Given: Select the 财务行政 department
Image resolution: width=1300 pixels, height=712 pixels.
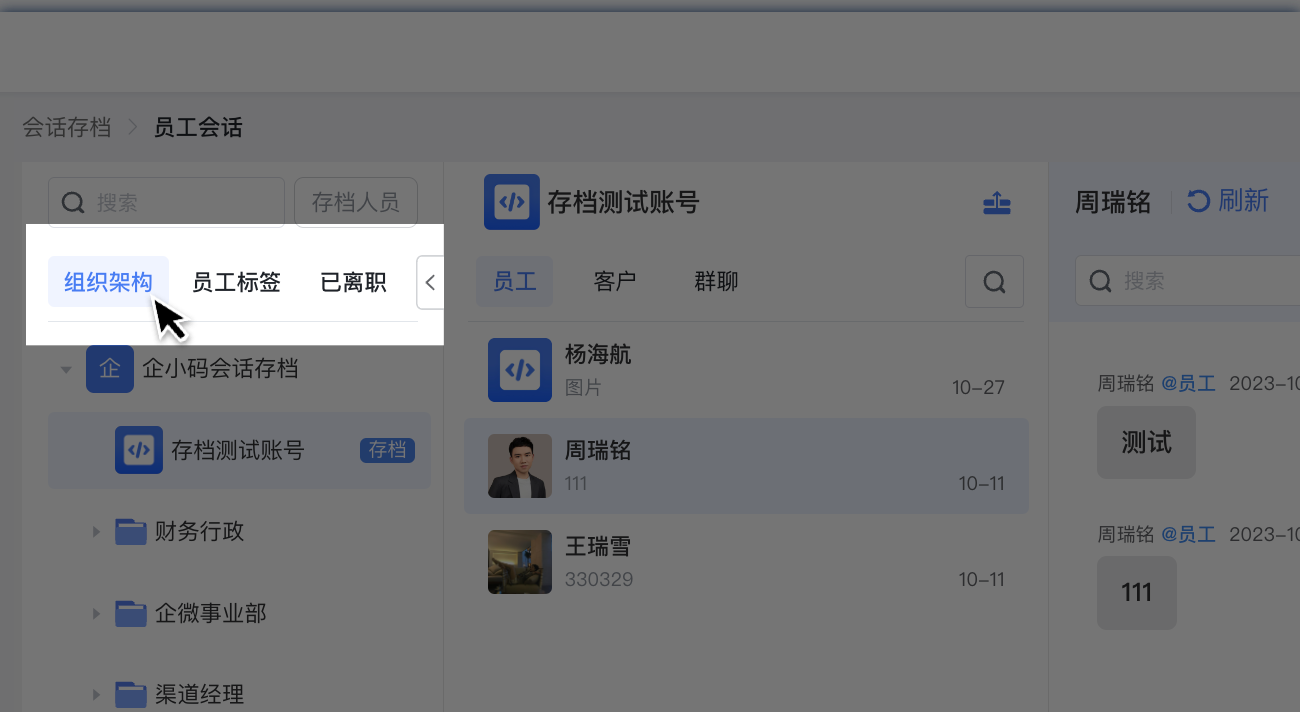Looking at the screenshot, I should click(200, 531).
